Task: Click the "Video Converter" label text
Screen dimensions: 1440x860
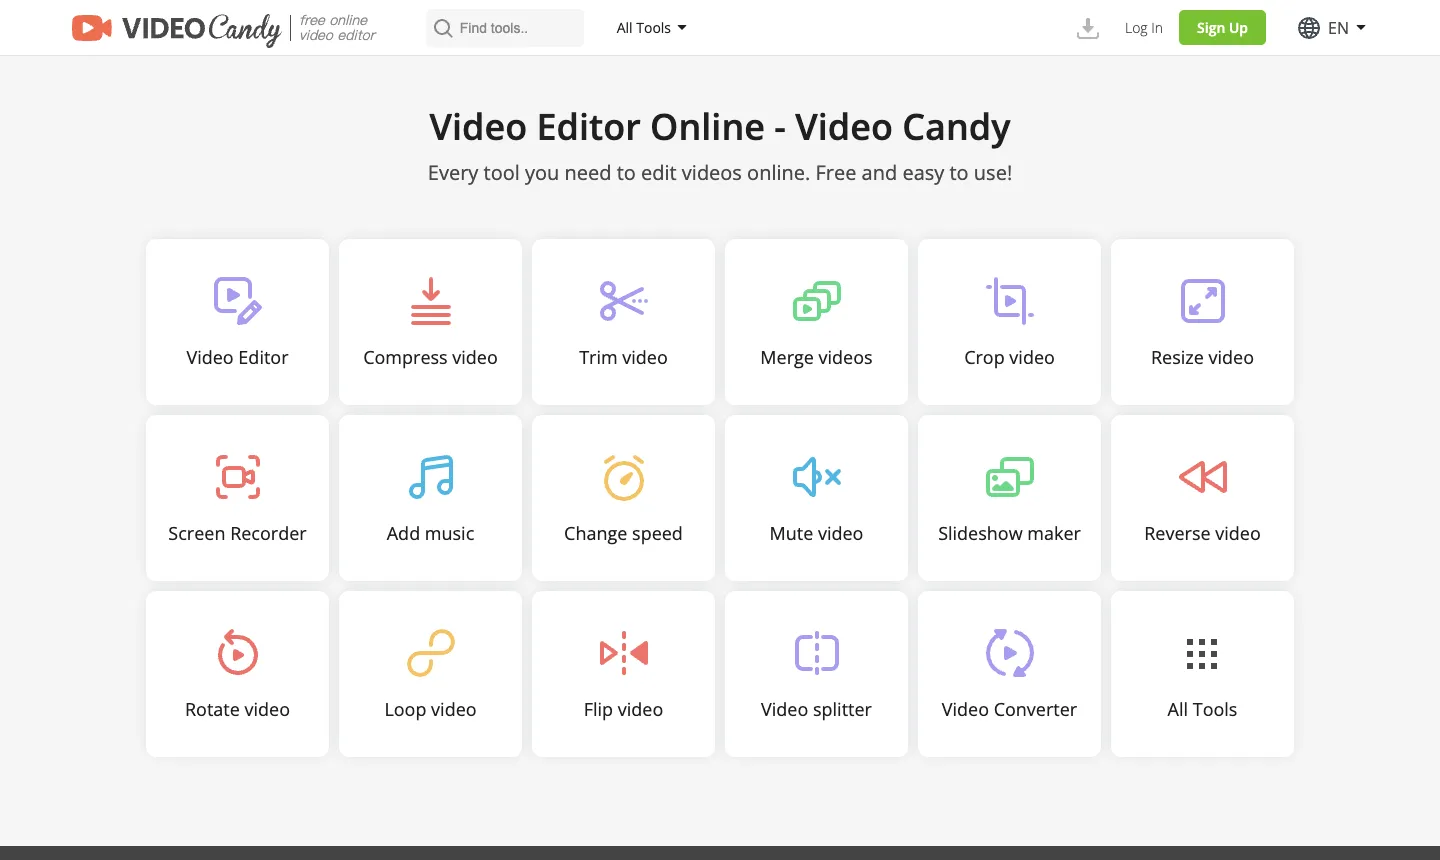Action: pyautogui.click(x=1009, y=710)
